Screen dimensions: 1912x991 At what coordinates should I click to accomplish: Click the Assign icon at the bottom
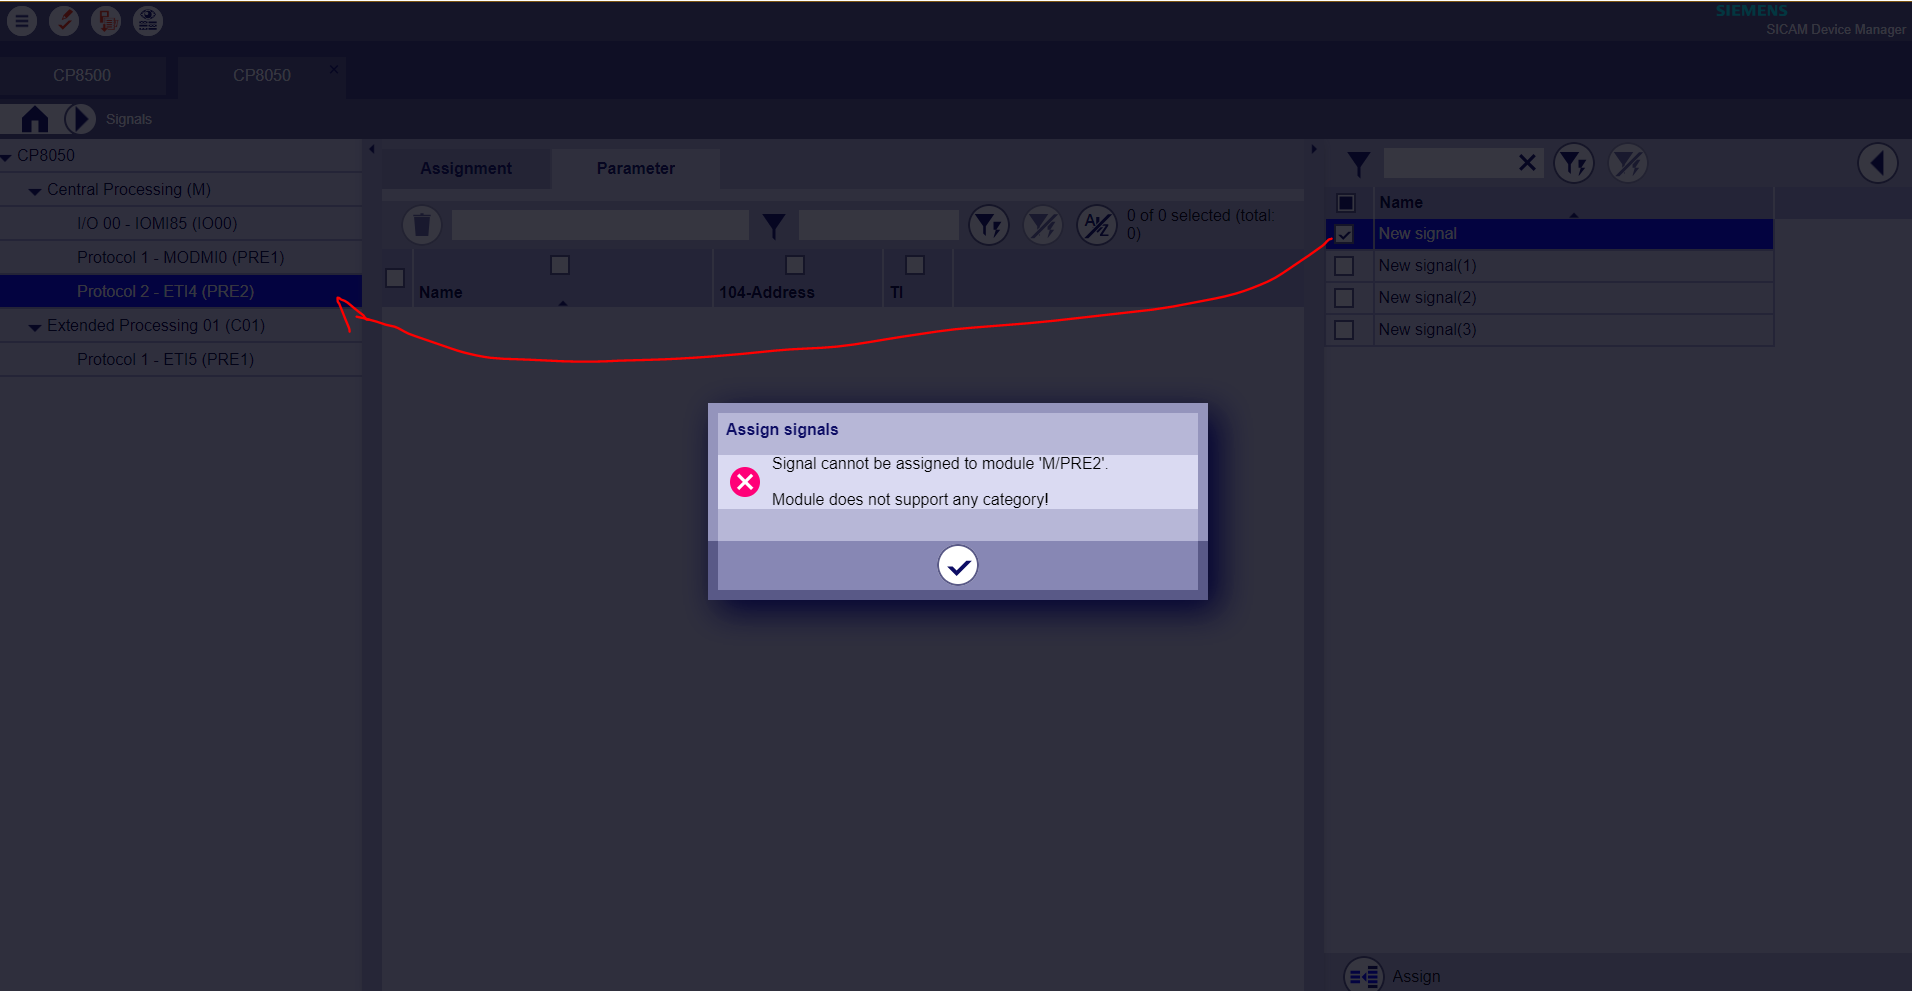(1363, 975)
